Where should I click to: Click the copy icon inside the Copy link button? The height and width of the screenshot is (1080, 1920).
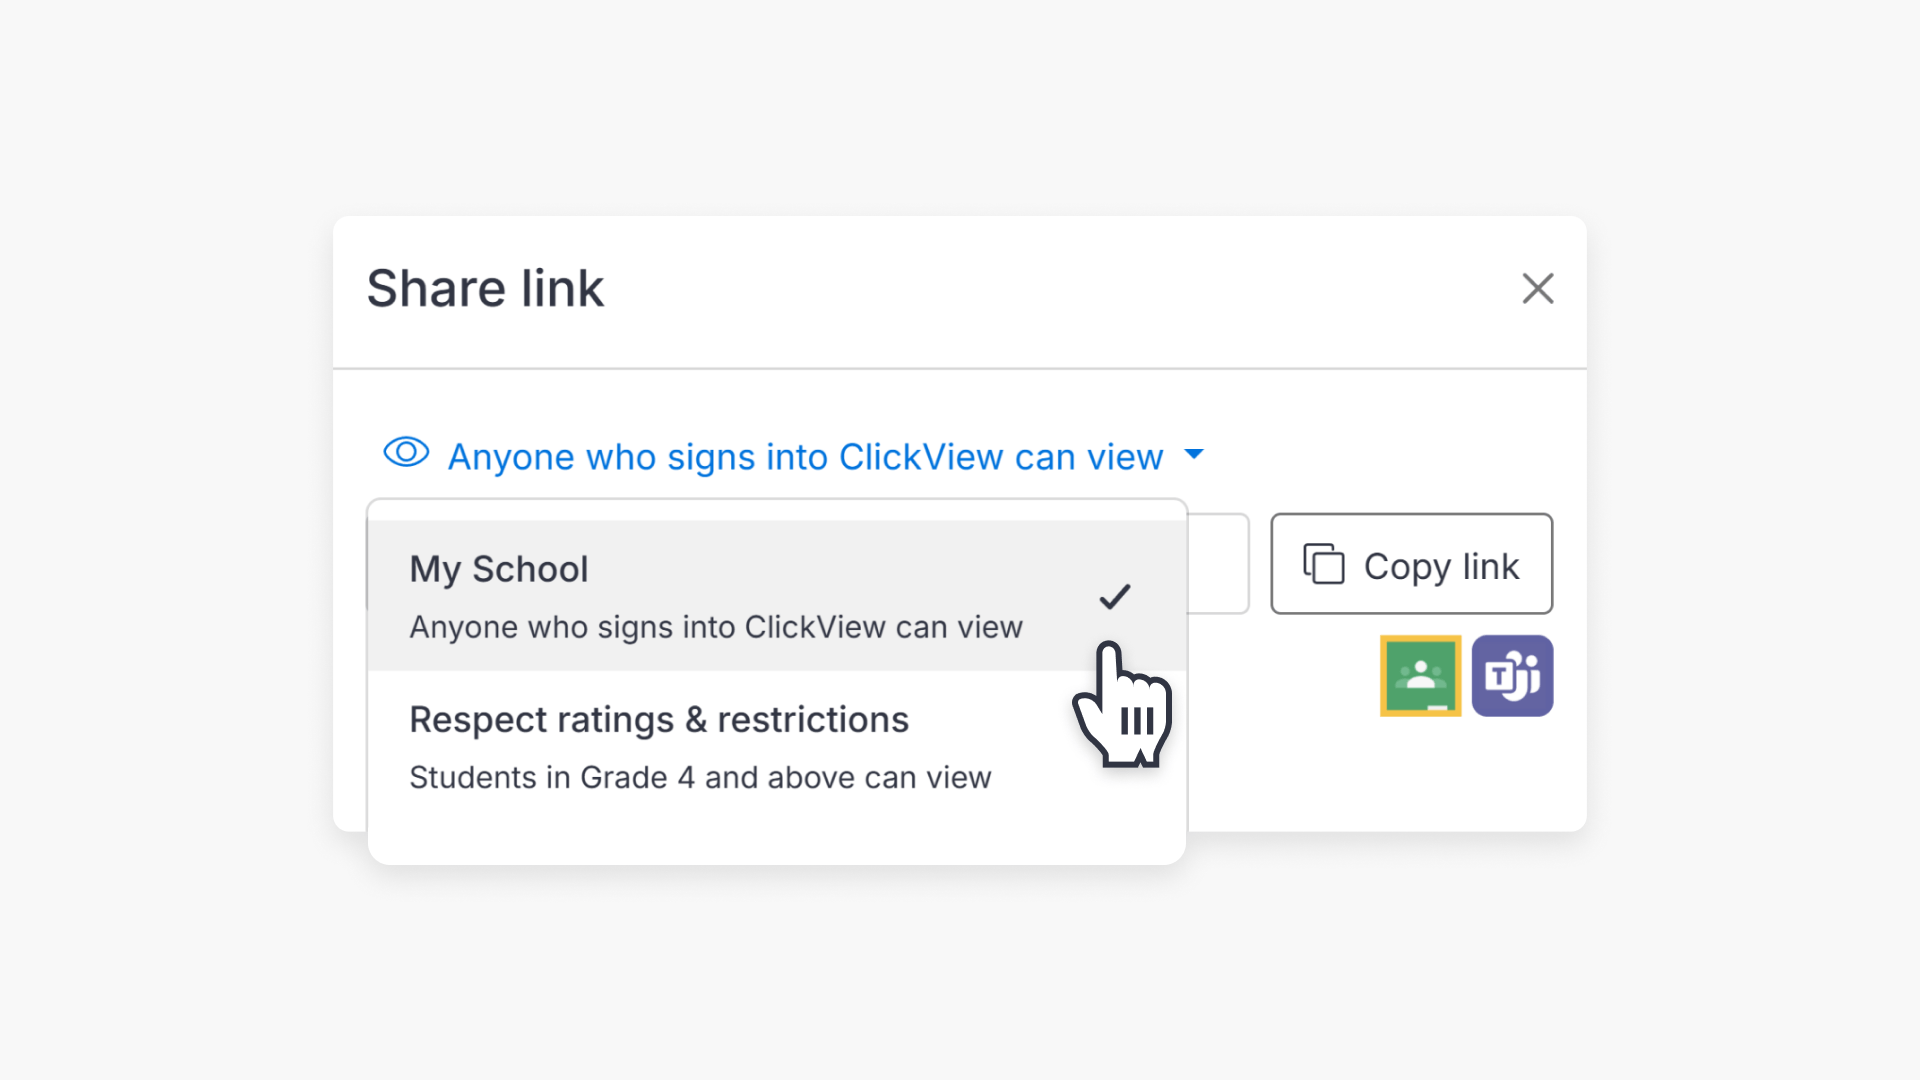coord(1324,564)
